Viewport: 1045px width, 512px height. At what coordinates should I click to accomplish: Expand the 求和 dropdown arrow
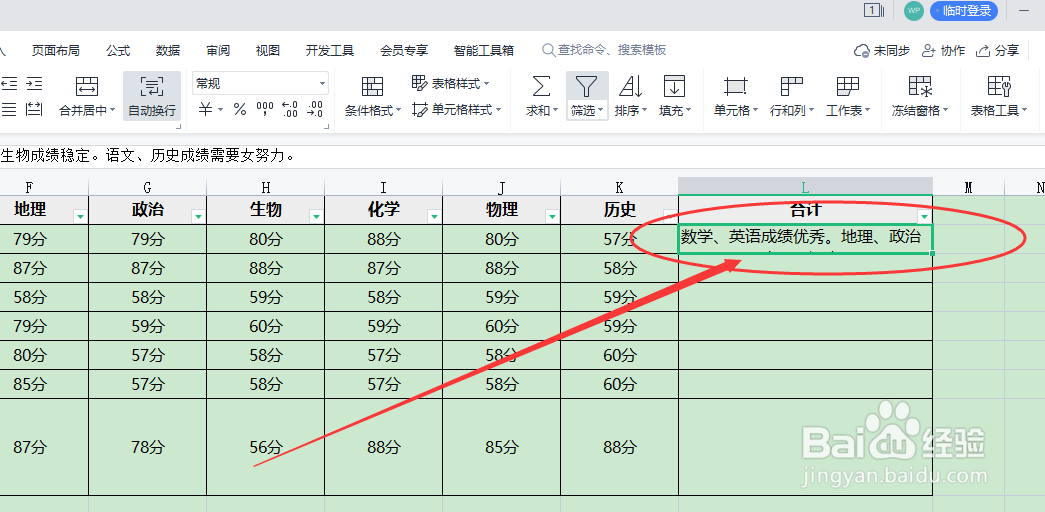pyautogui.click(x=555, y=111)
